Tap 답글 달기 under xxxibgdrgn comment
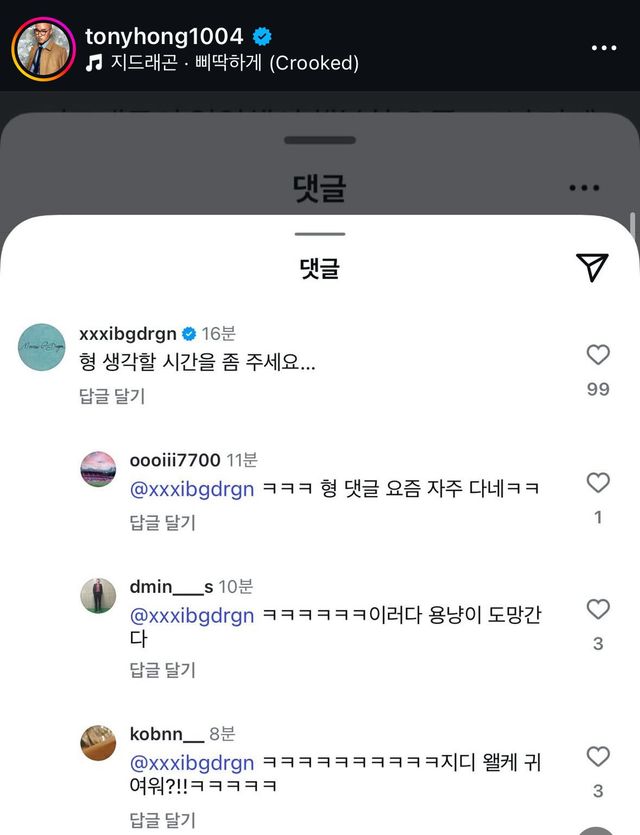The width and height of the screenshot is (640, 835). 112,396
